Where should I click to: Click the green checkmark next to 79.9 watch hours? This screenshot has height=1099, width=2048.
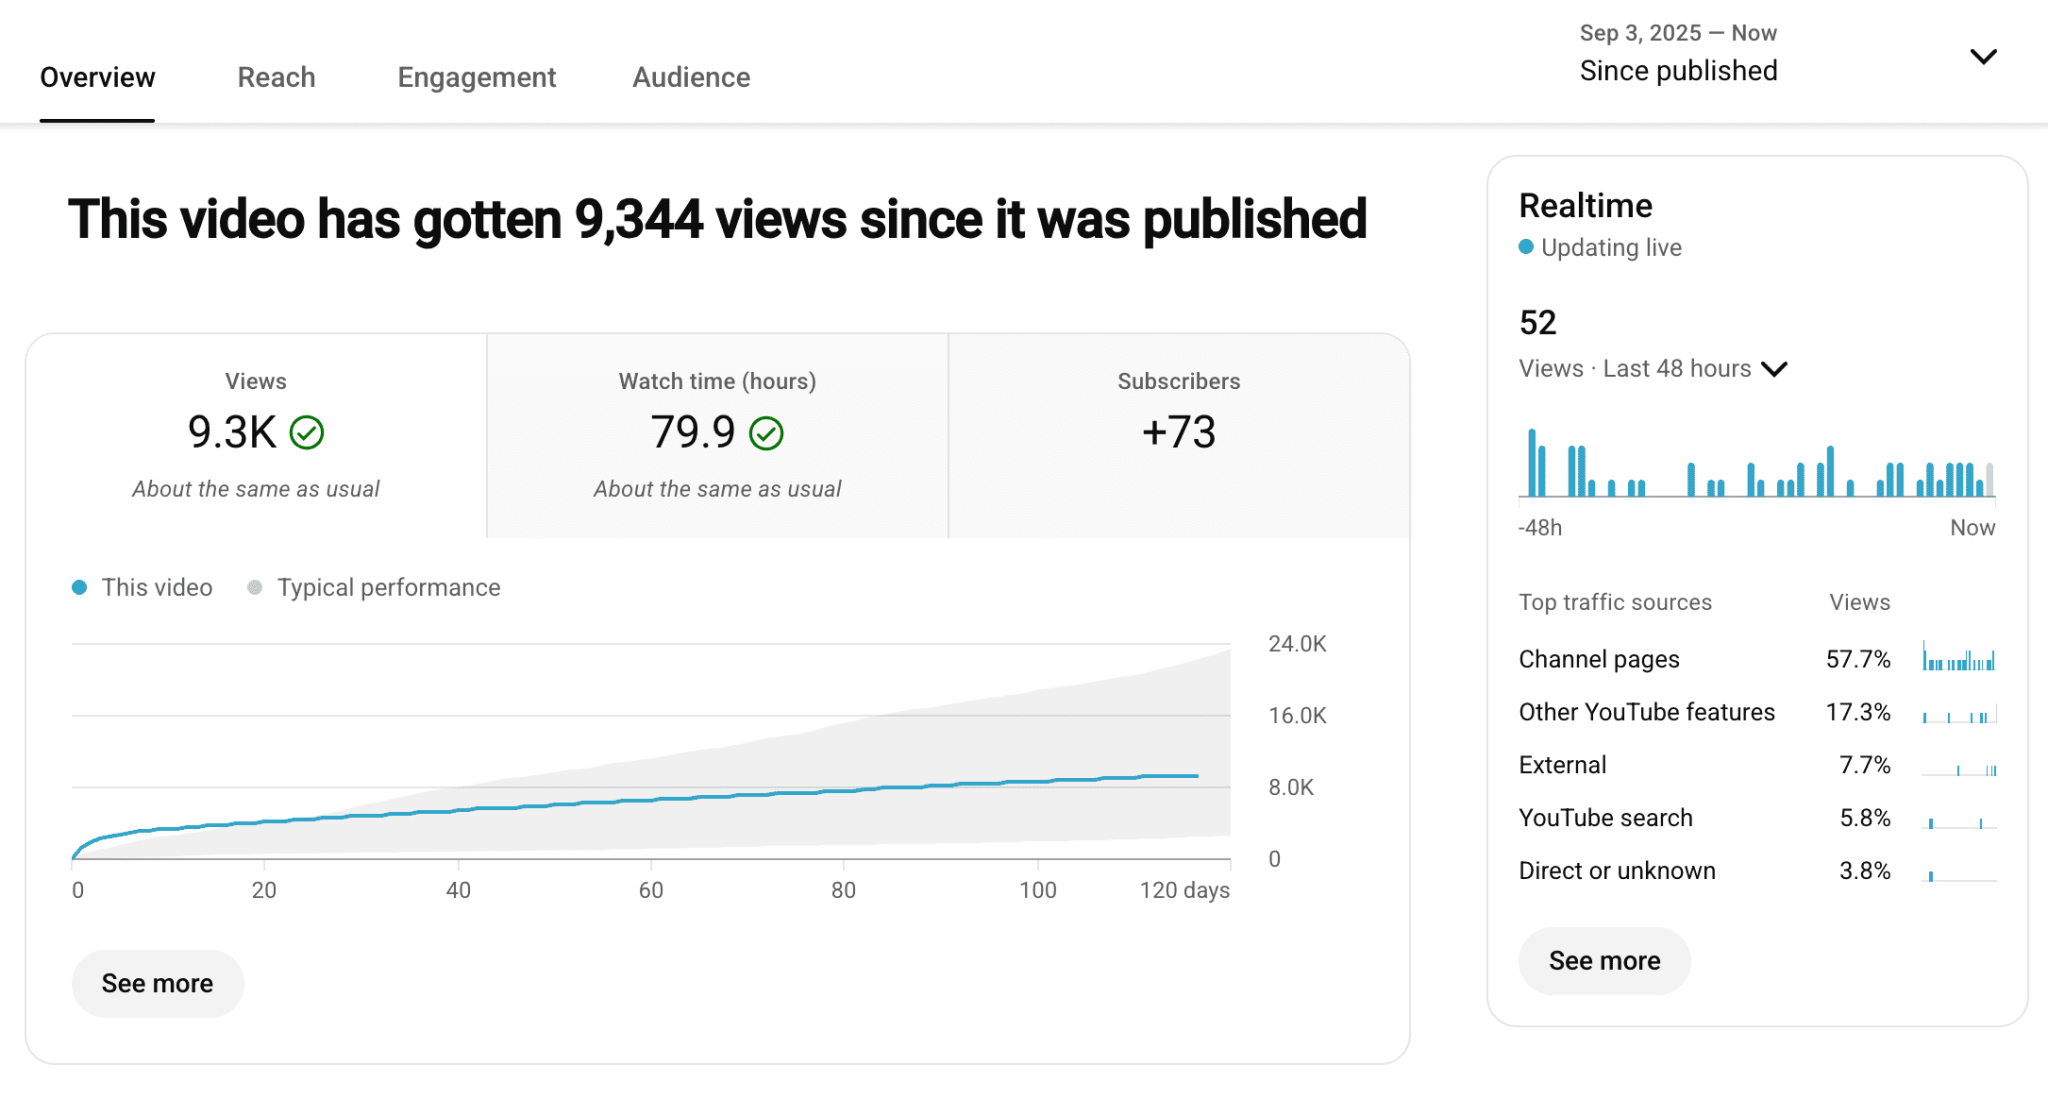pyautogui.click(x=766, y=433)
